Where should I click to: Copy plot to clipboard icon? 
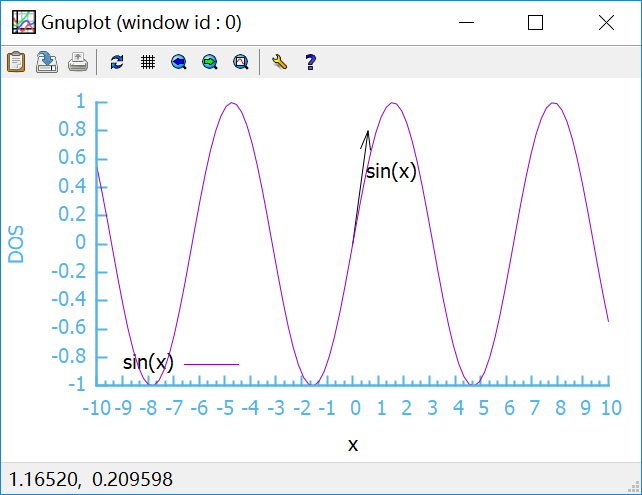point(16,62)
